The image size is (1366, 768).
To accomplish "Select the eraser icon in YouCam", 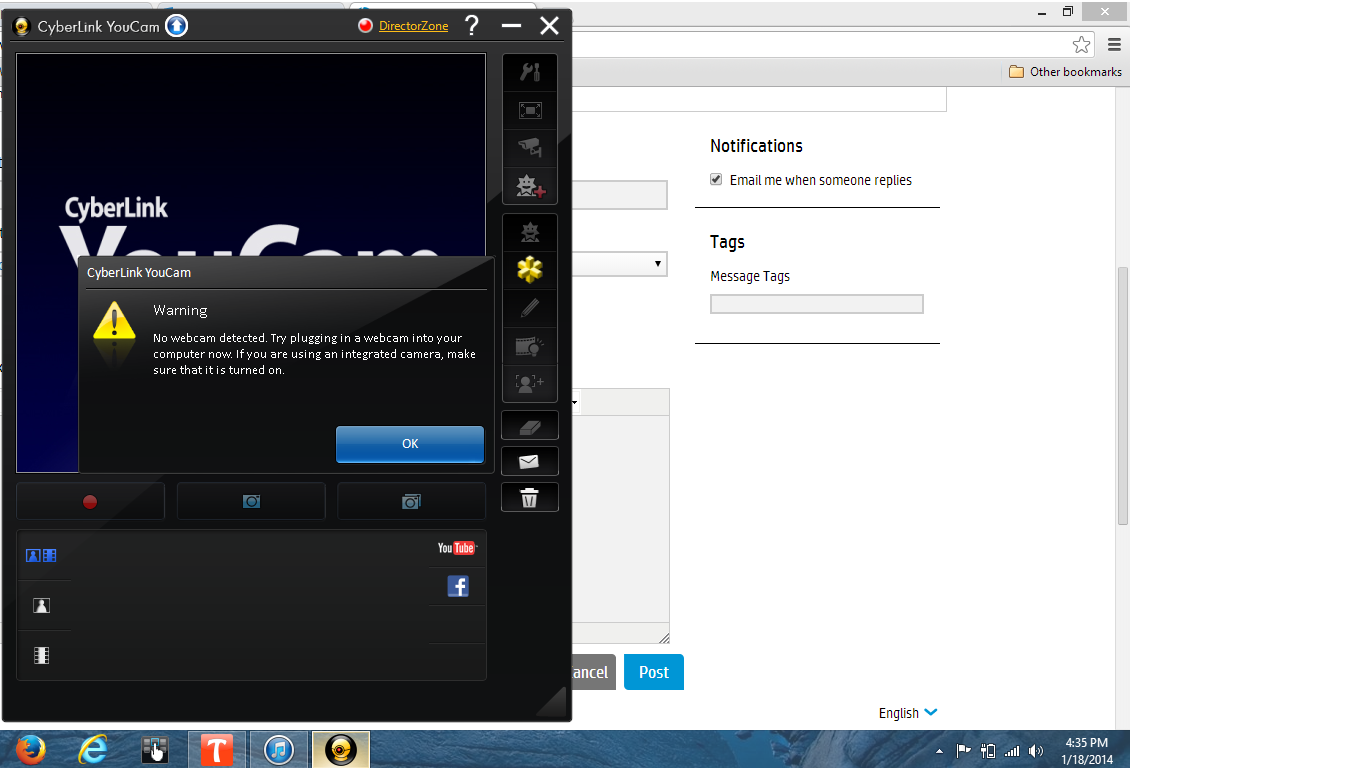I will [x=529, y=426].
